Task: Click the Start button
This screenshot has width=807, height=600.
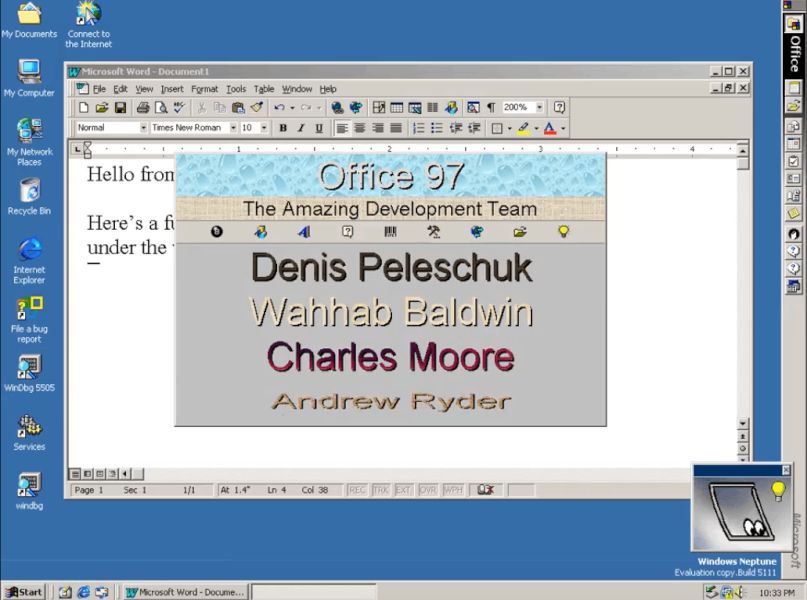Action: [25, 591]
